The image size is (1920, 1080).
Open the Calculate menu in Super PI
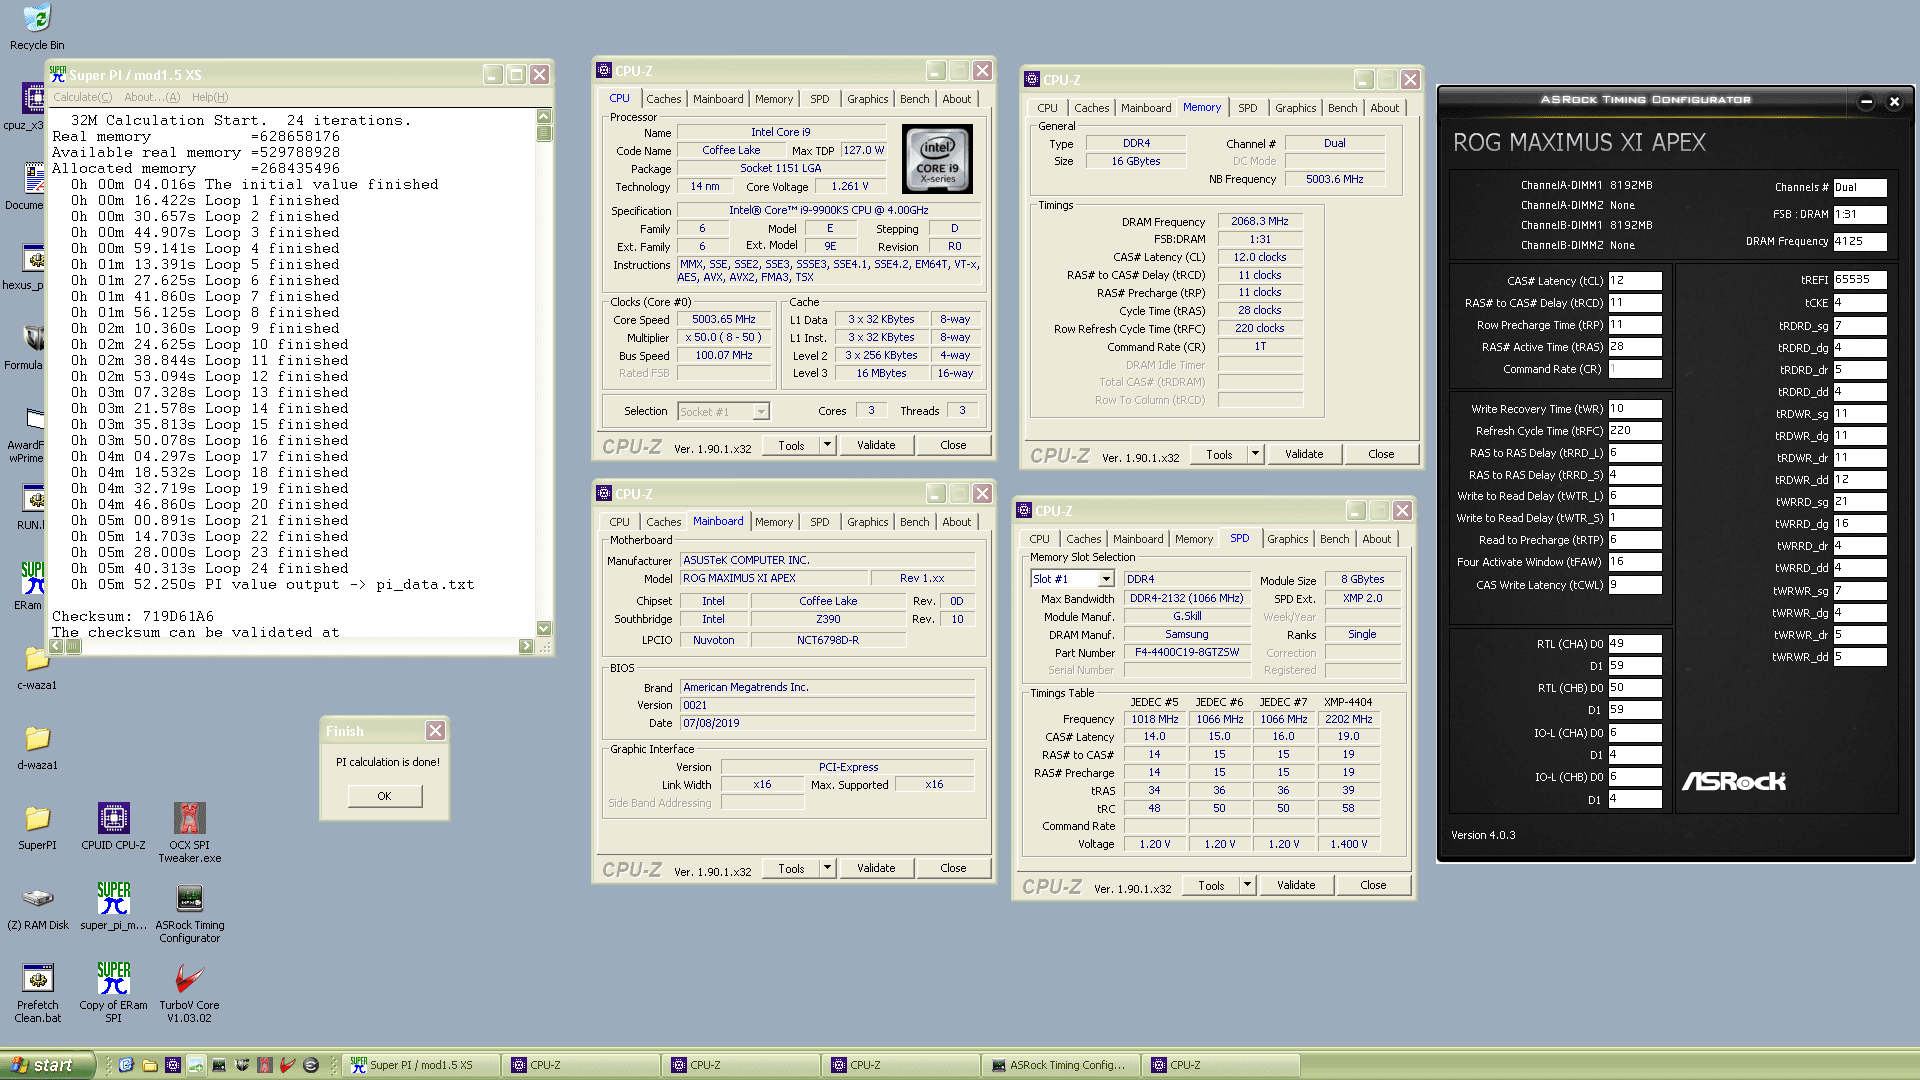pyautogui.click(x=82, y=97)
